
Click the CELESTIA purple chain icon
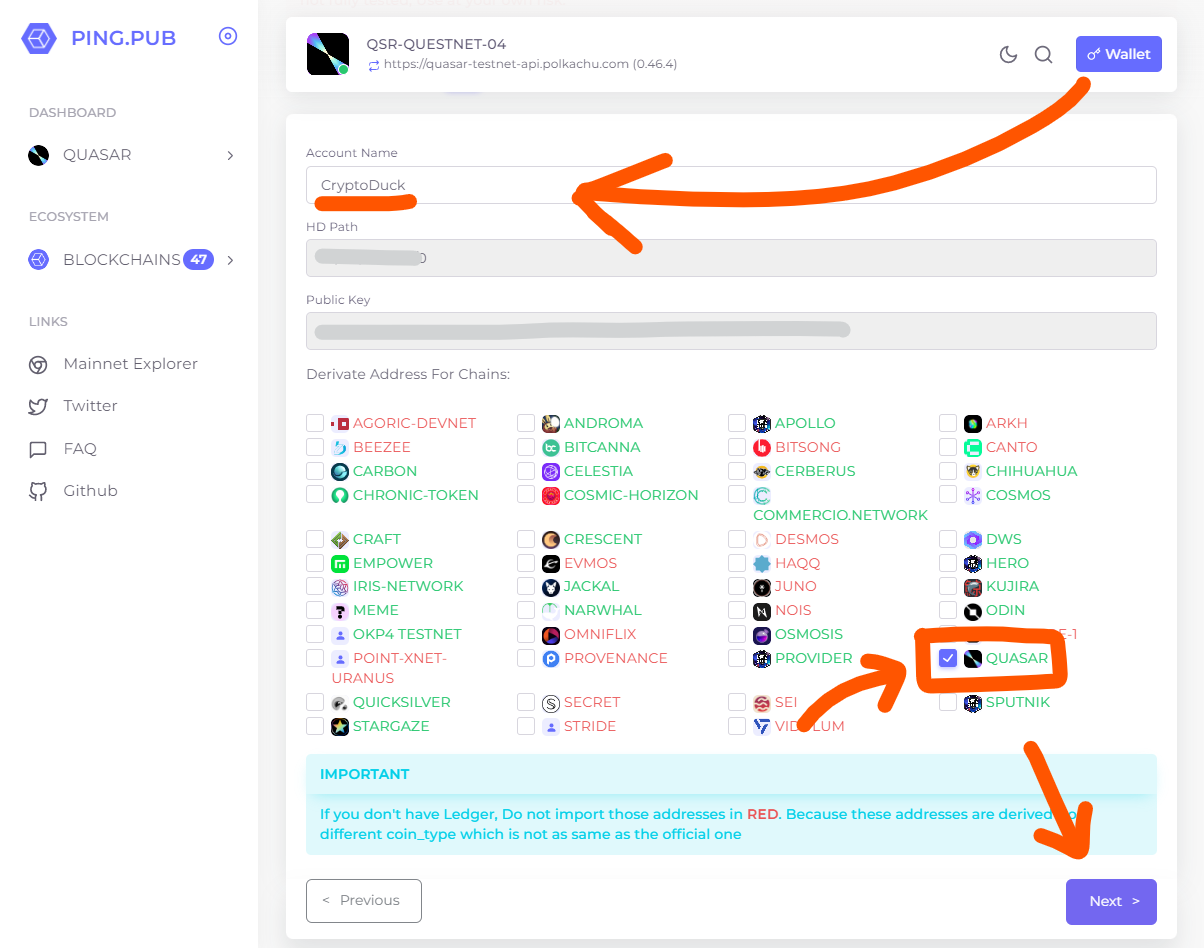[550, 471]
